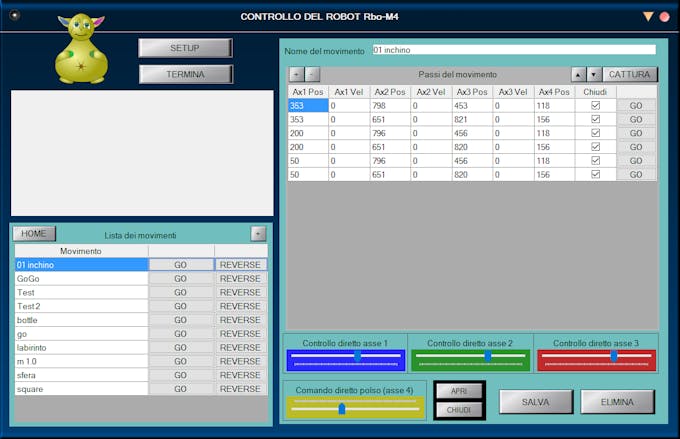The width and height of the screenshot is (680, 439).
Task: Toggle Chiudi checkbox in row 200 / 651
Action: (x=595, y=147)
